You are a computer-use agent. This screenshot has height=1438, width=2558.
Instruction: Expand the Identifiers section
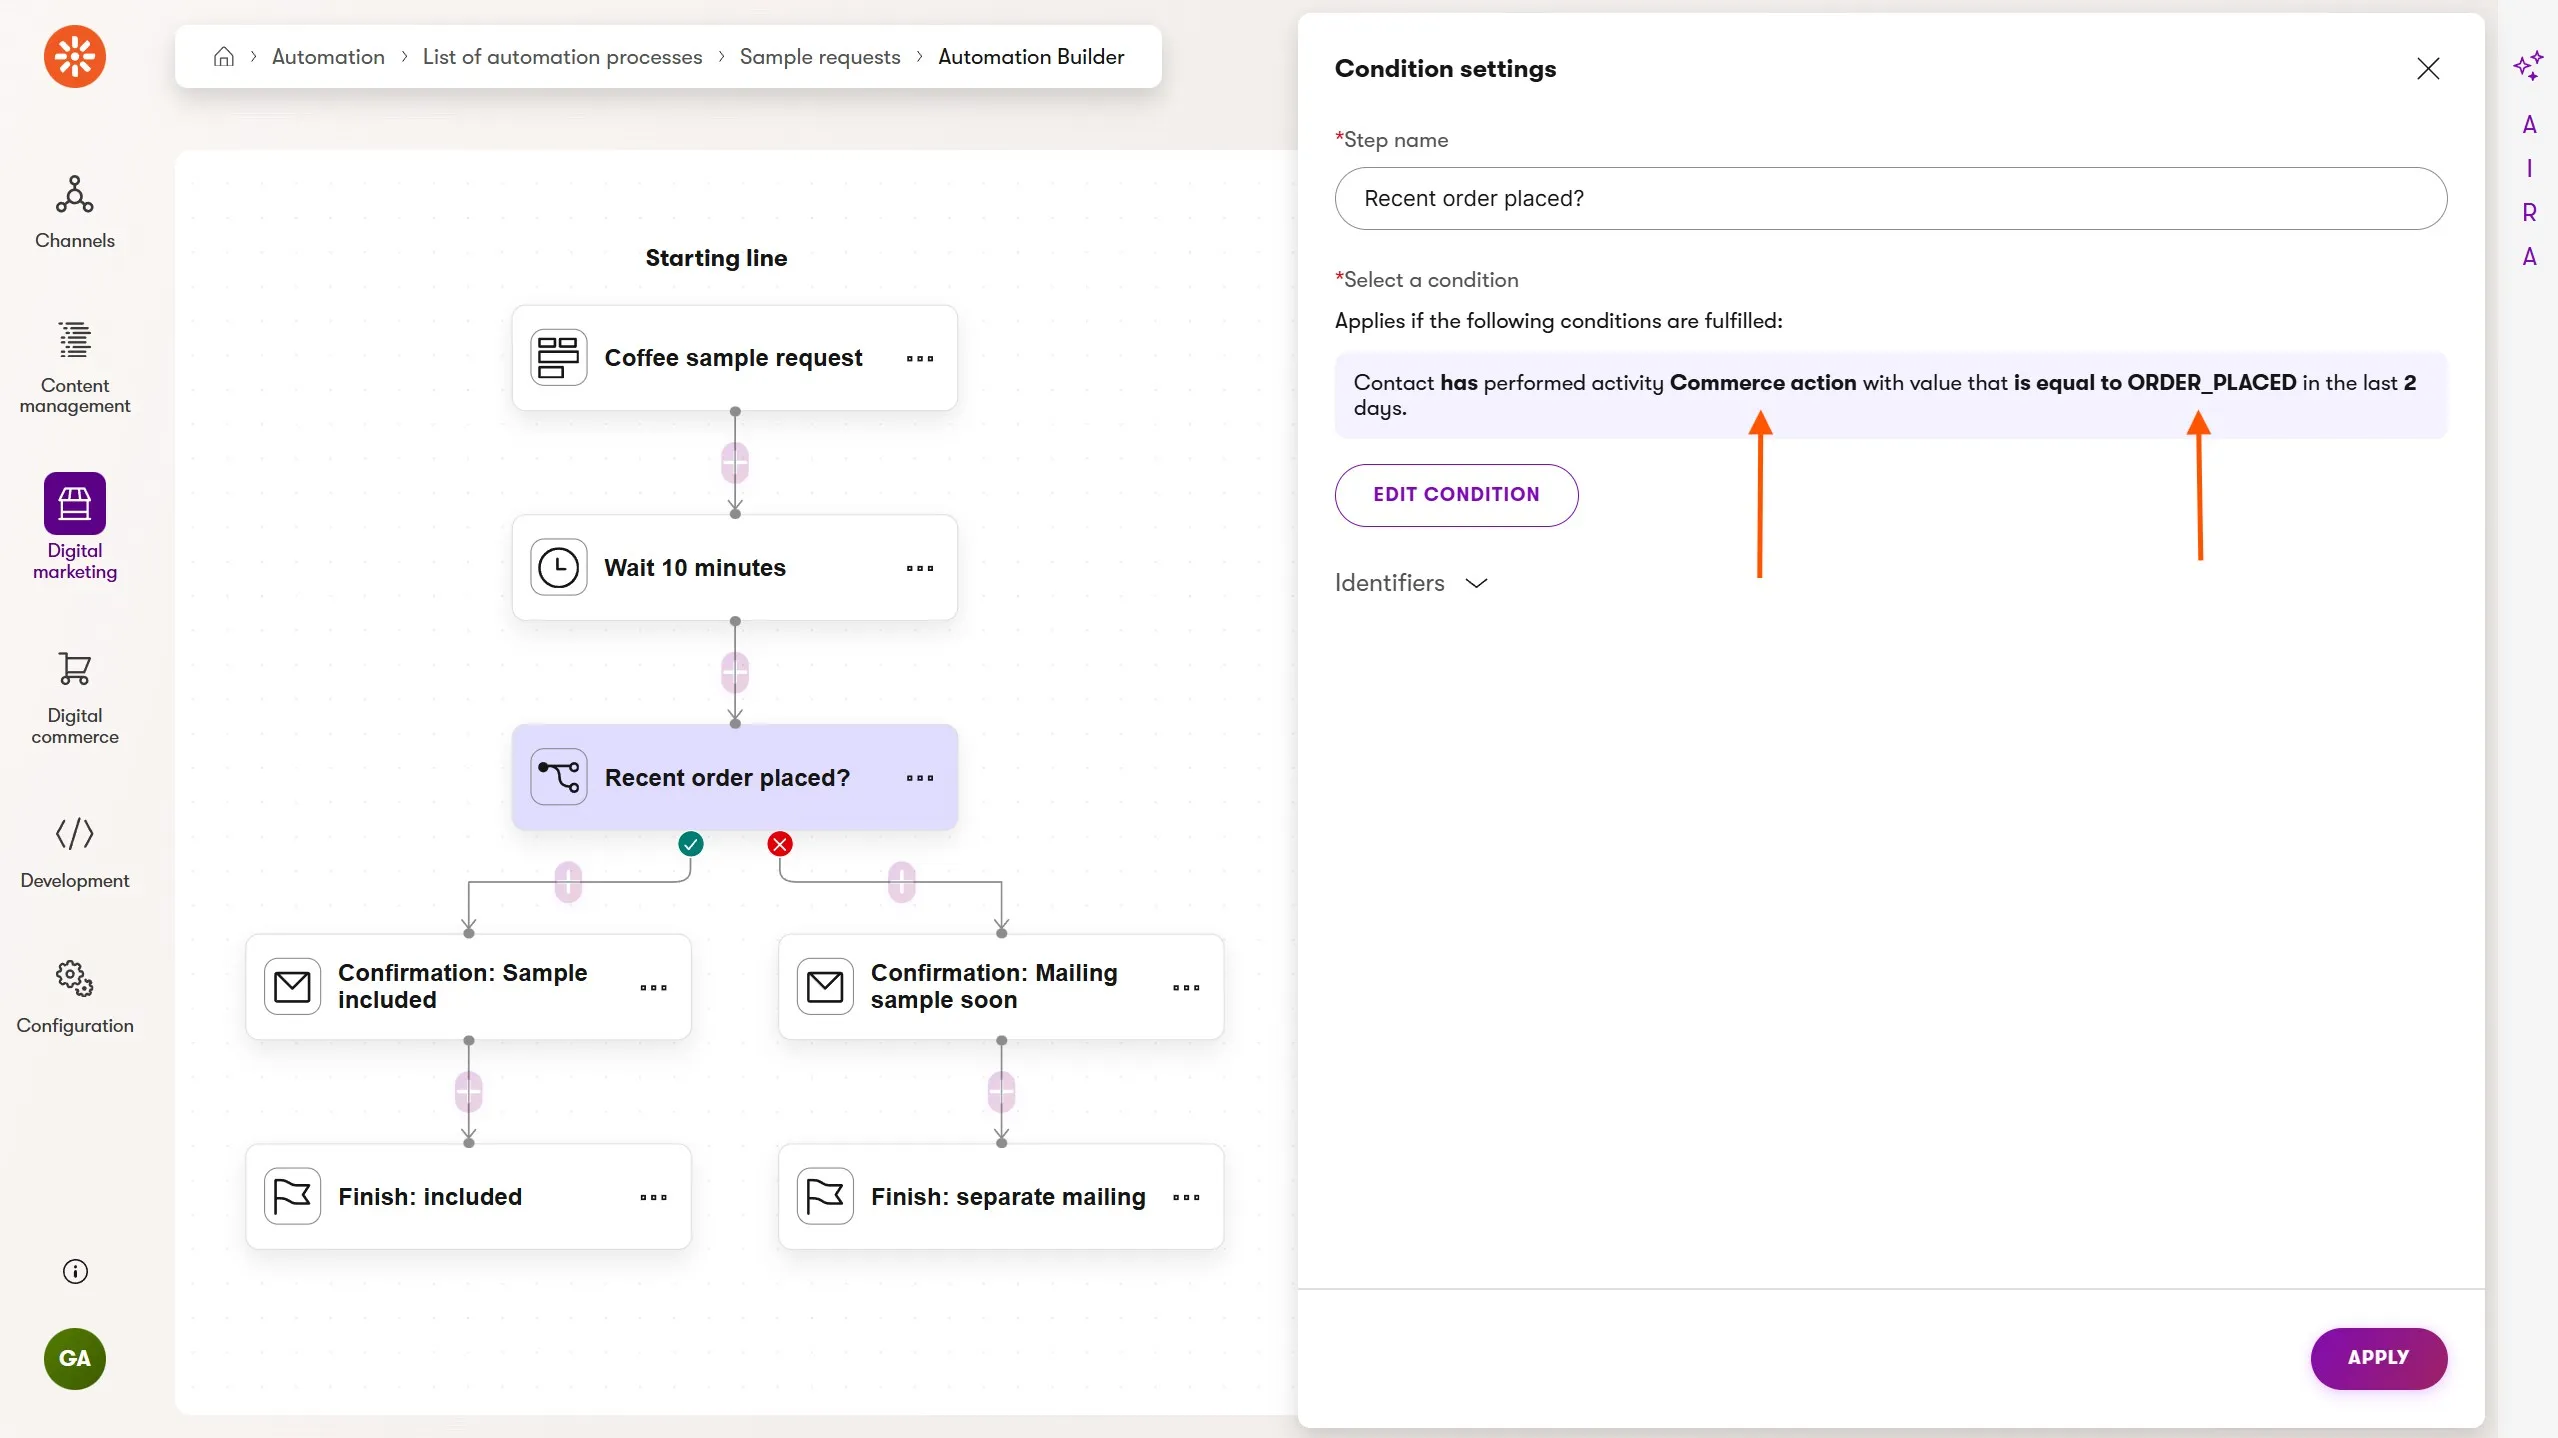pyautogui.click(x=1411, y=583)
